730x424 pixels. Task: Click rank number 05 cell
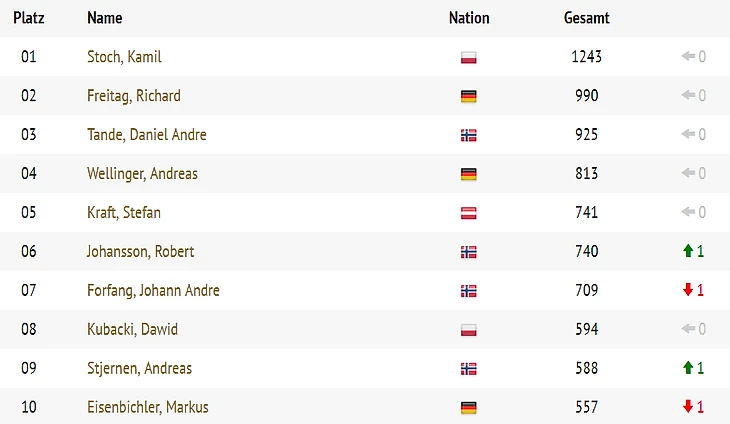pos(28,213)
